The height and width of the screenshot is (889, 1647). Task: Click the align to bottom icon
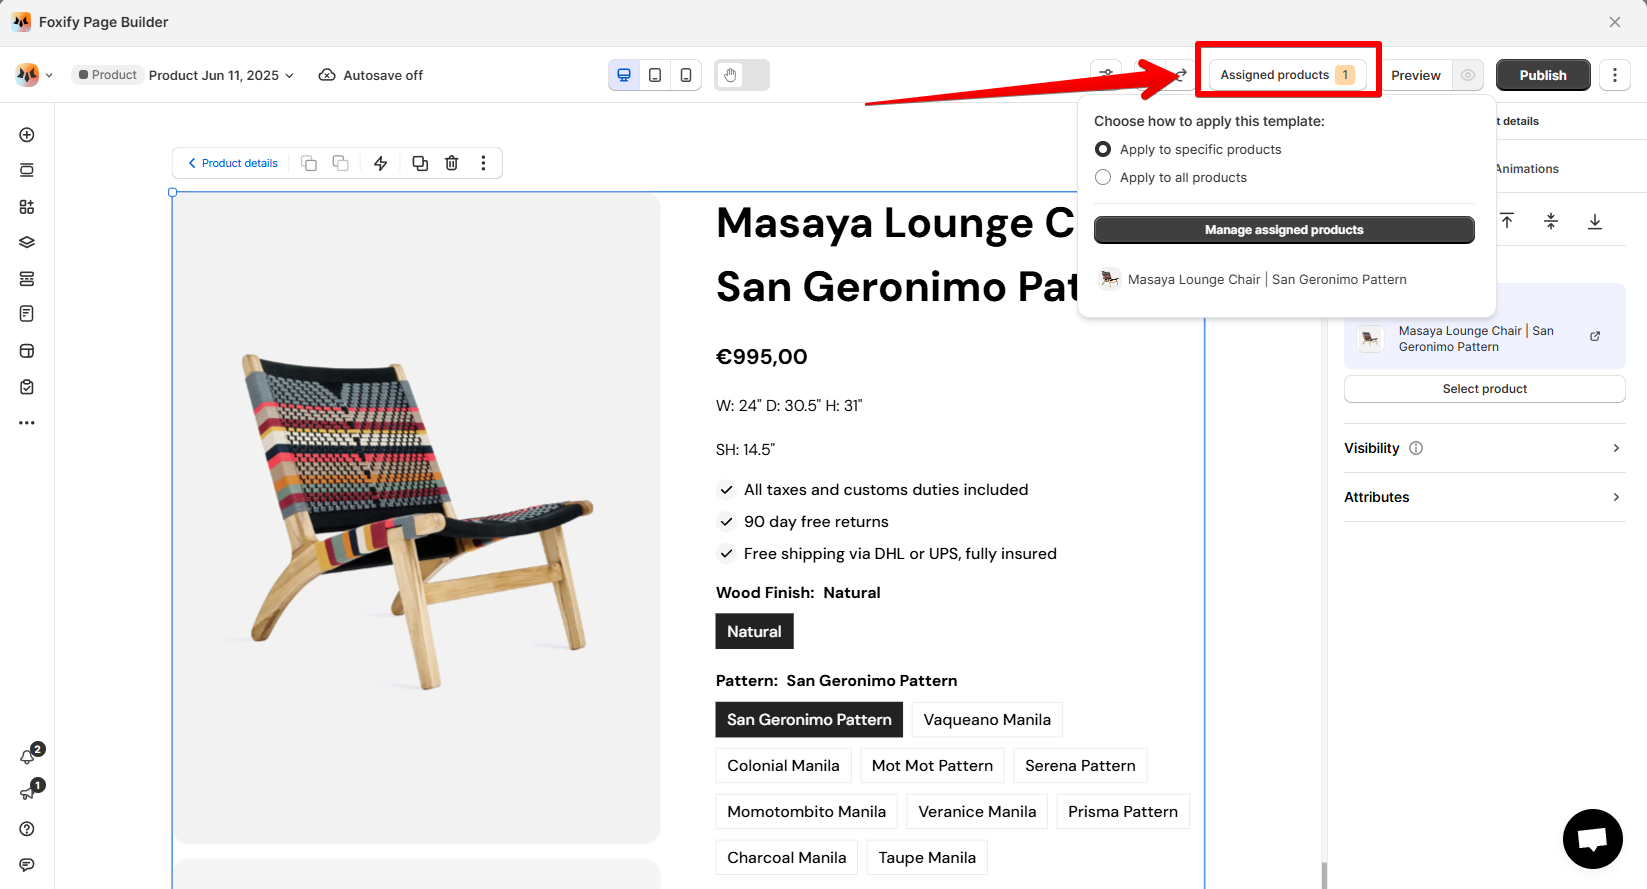pyautogui.click(x=1595, y=221)
